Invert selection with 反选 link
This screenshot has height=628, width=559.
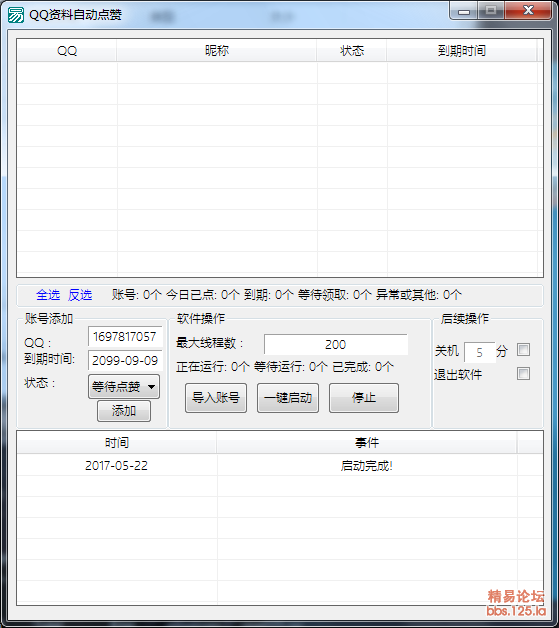point(80,295)
